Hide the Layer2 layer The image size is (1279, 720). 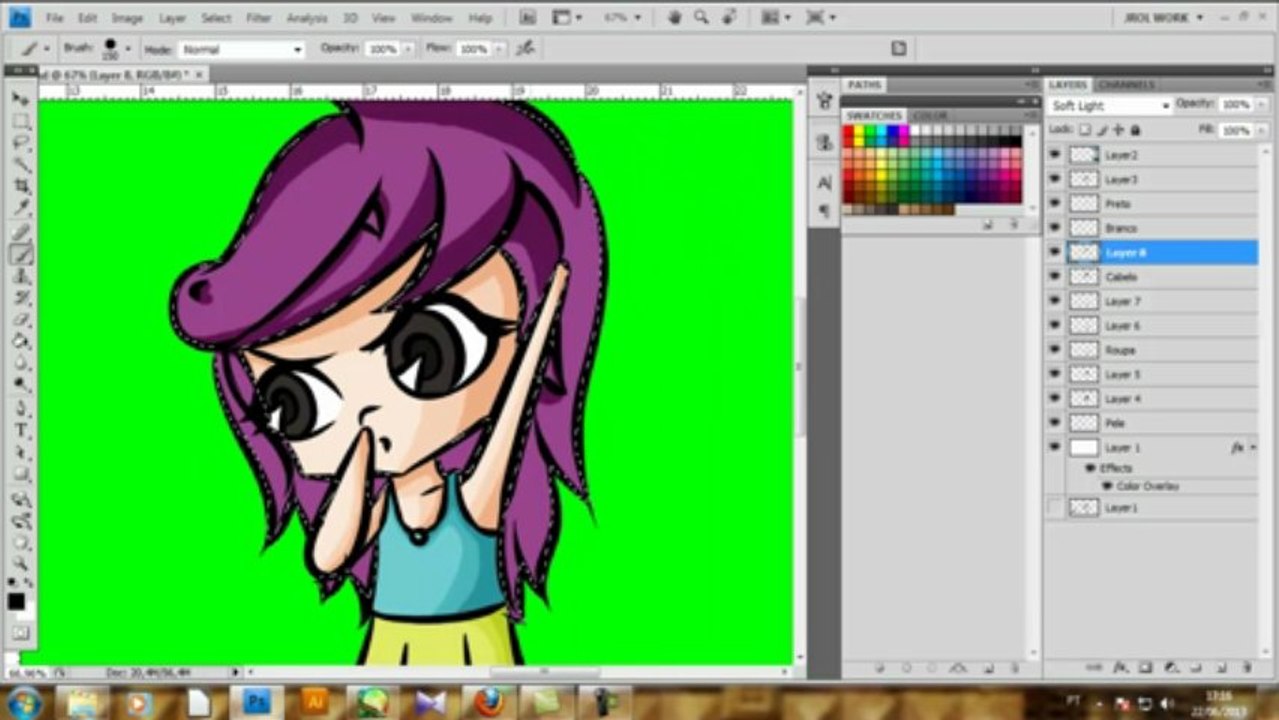pos(1054,155)
